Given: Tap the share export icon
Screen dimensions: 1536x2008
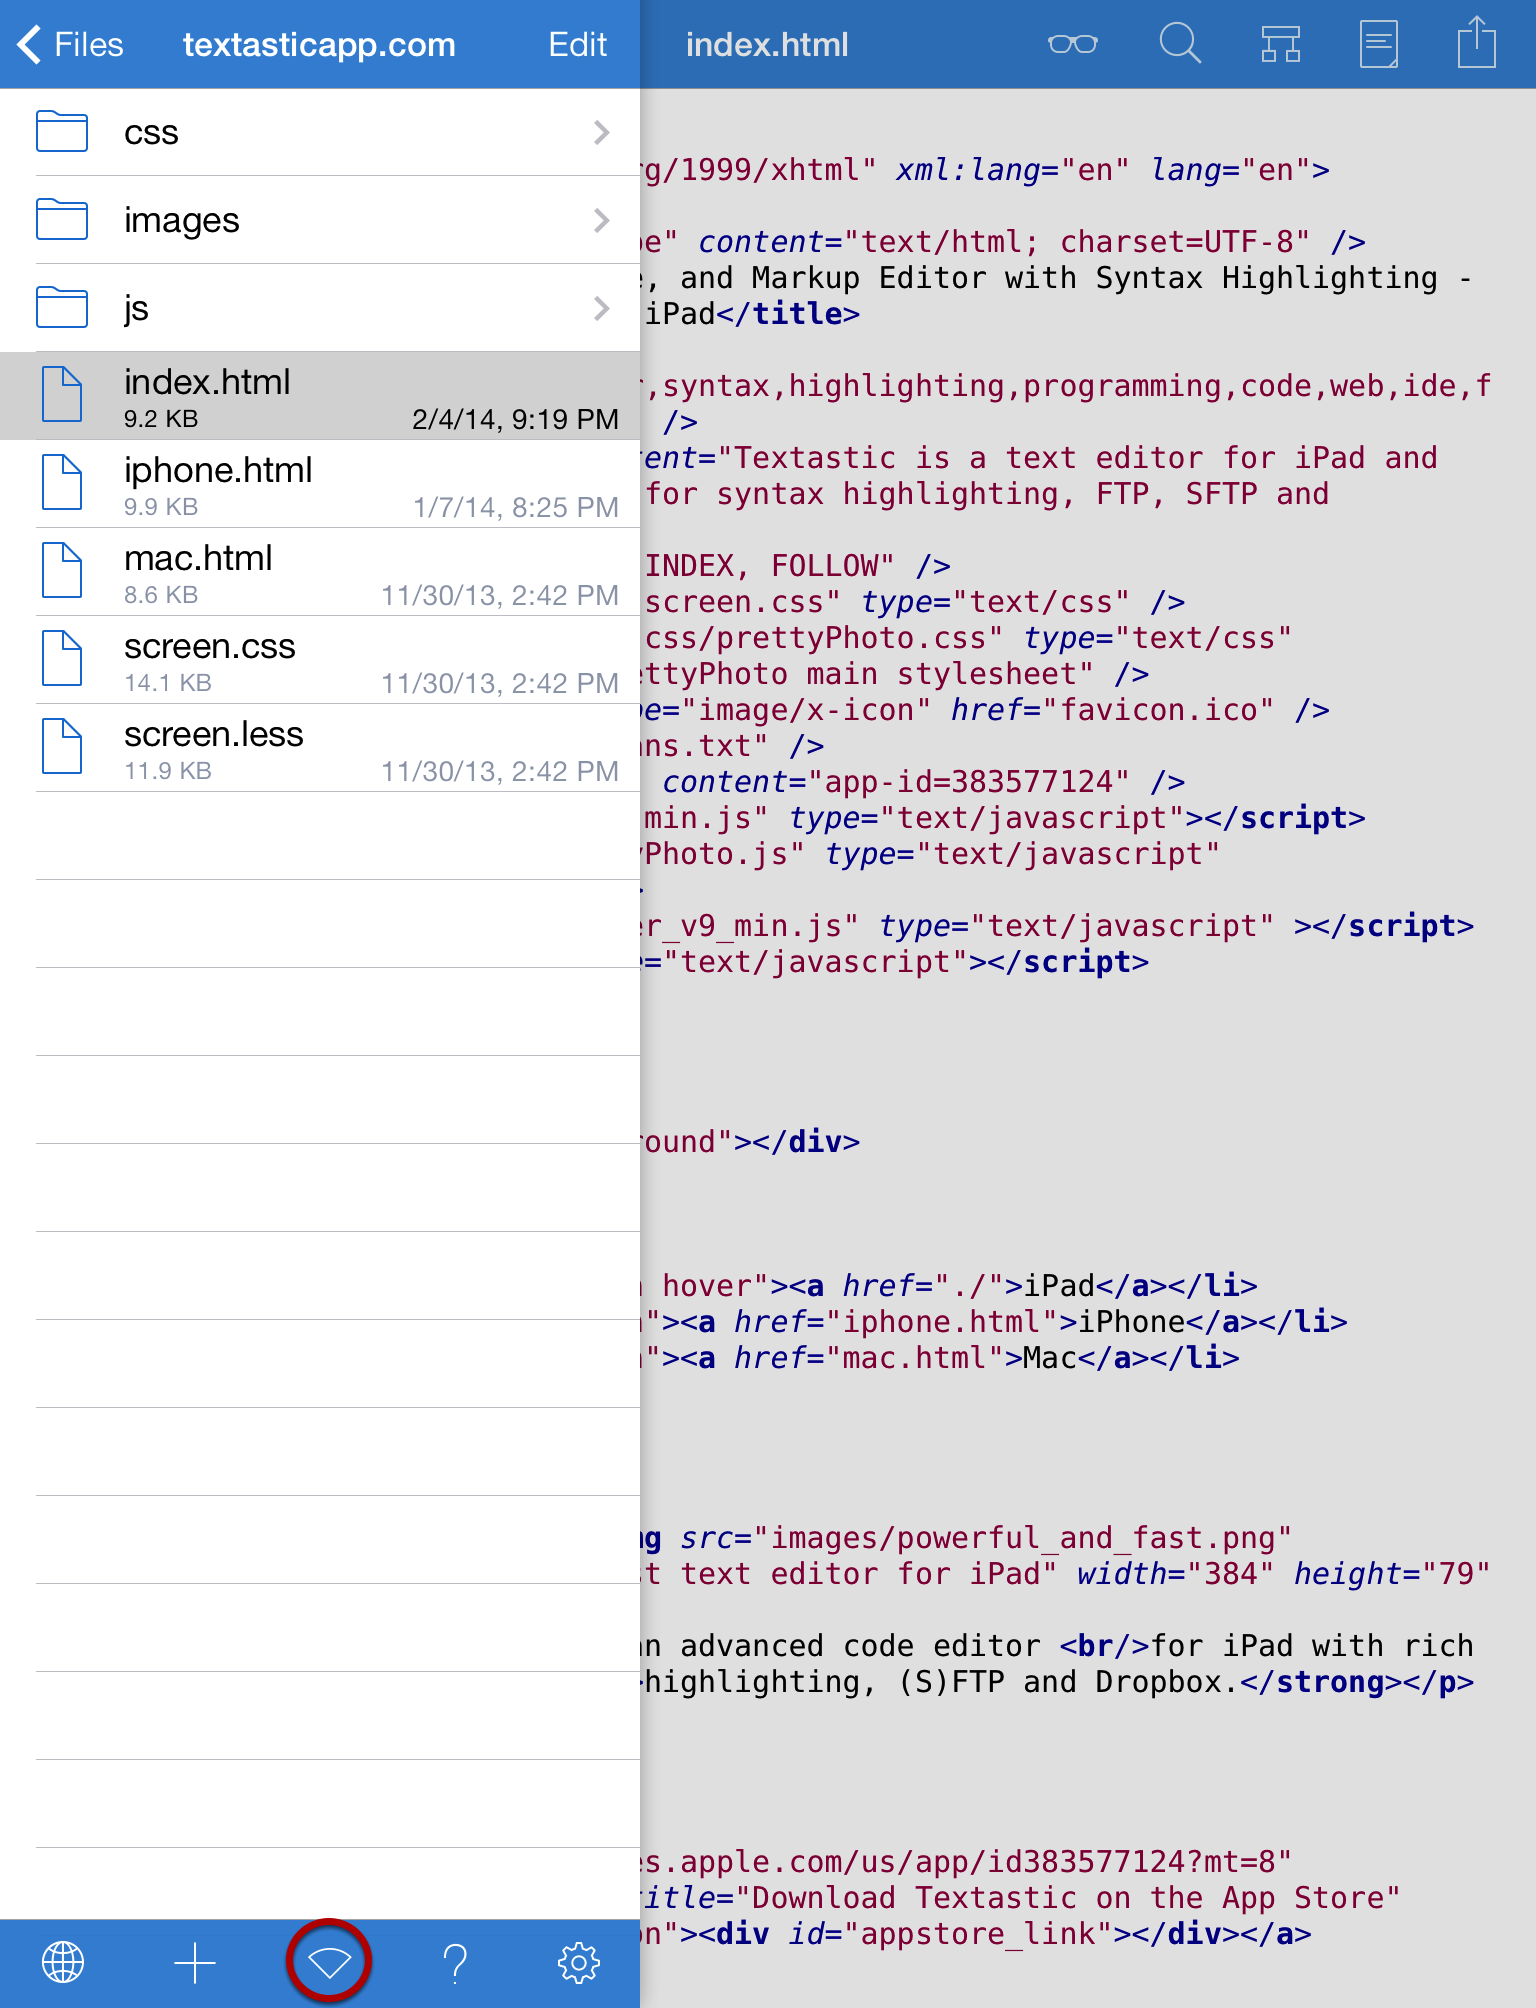Looking at the screenshot, I should tap(1476, 44).
